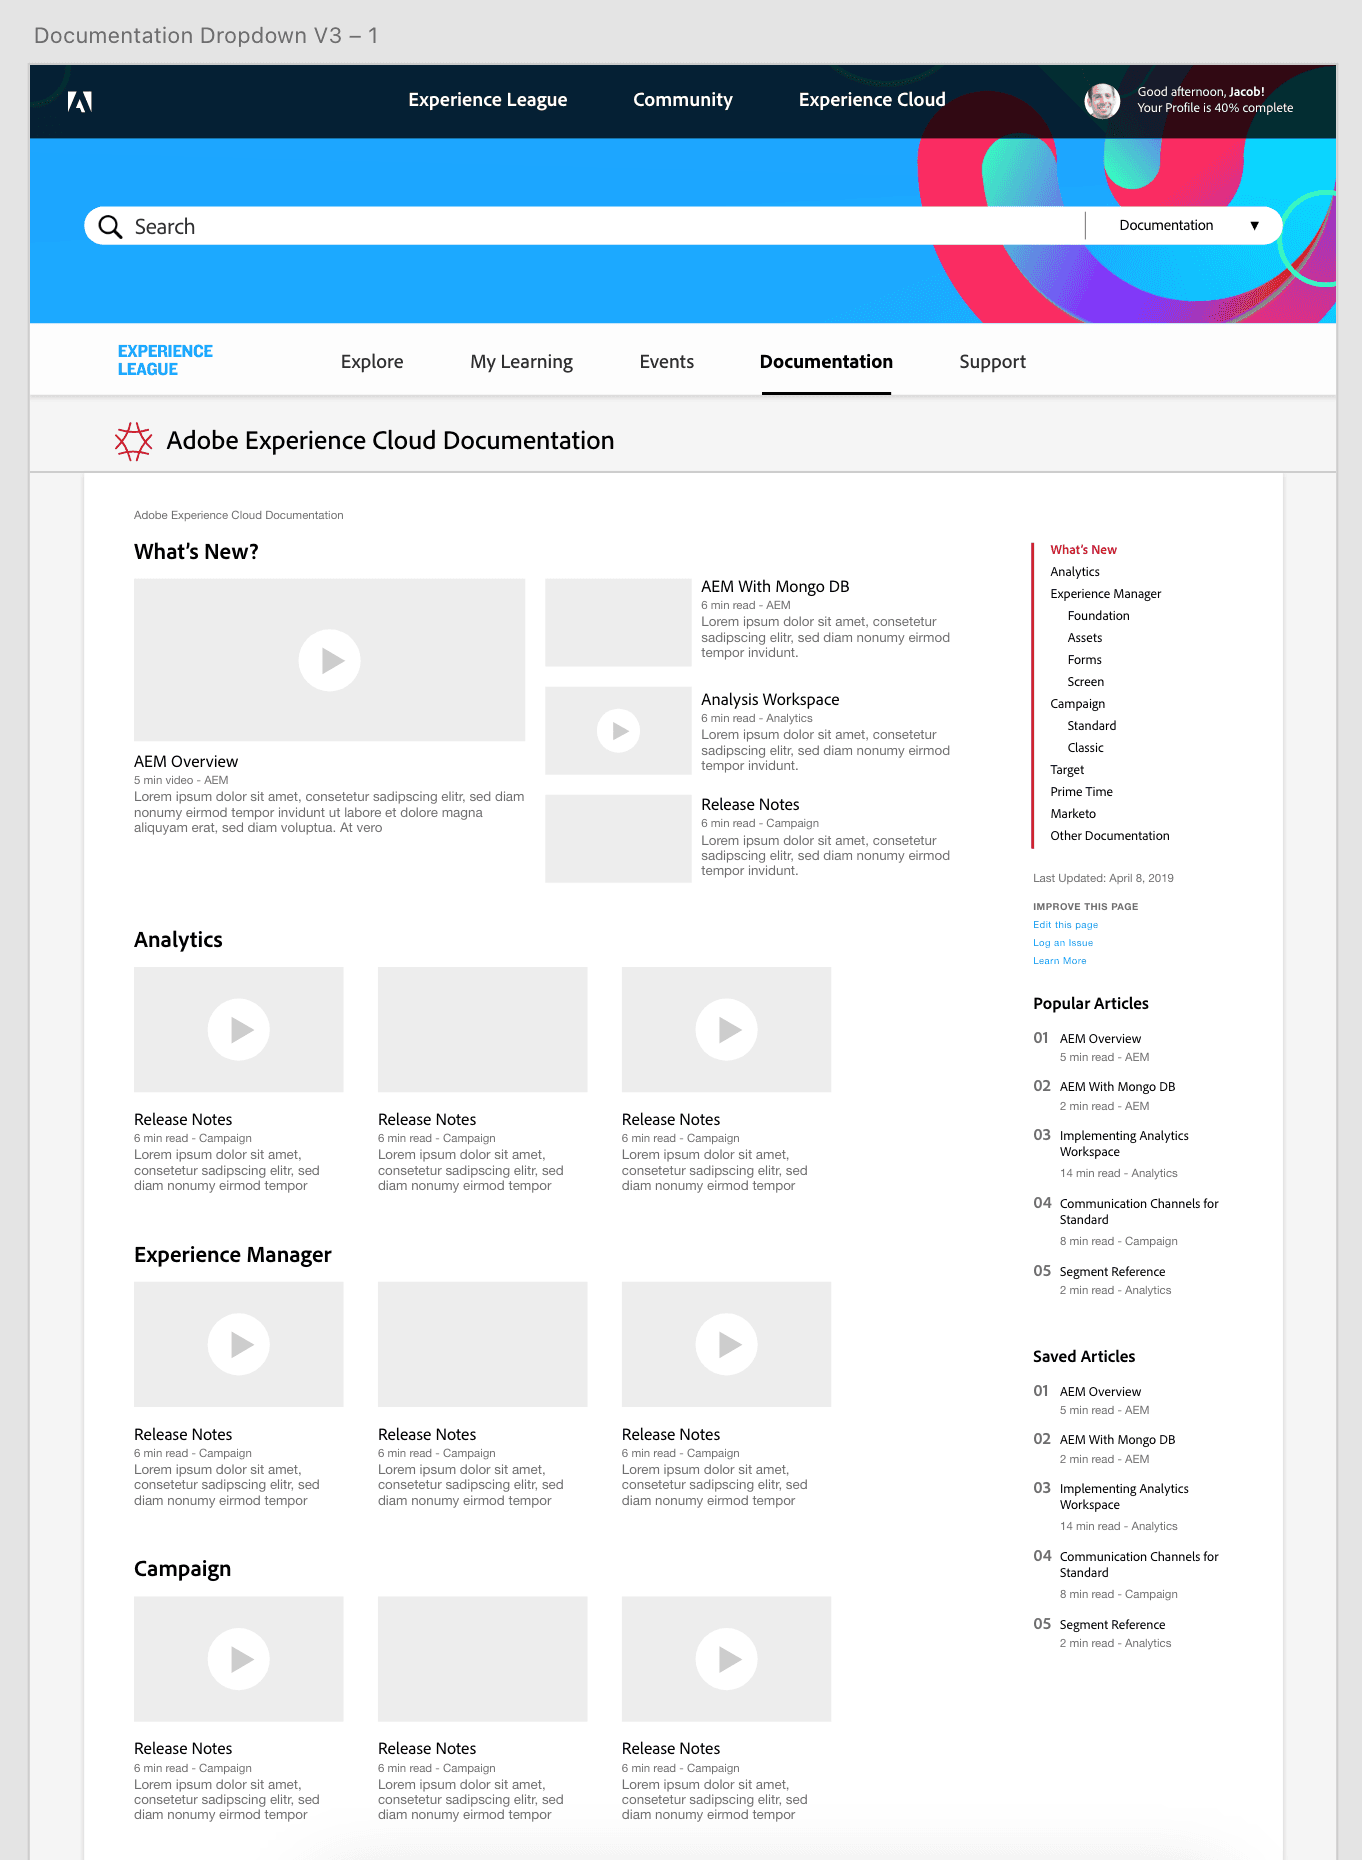
Task: Open Implementing Analytics Workspace in Saved Articles
Action: [x=1124, y=1497]
